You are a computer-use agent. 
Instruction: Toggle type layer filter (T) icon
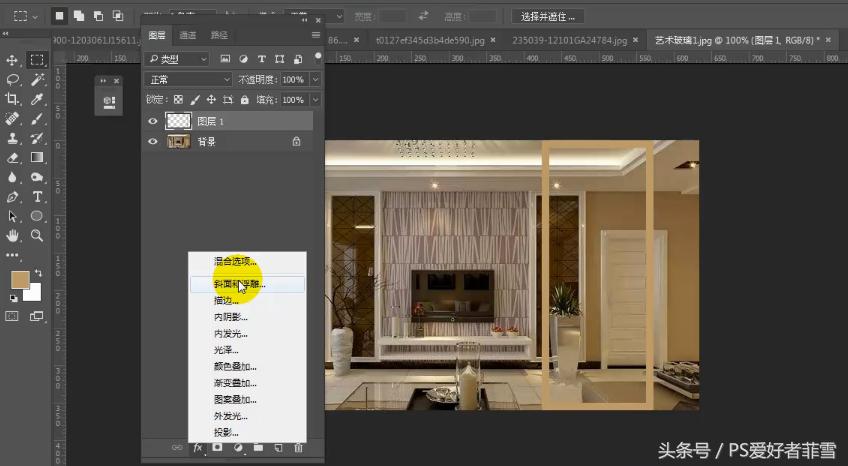(x=261, y=59)
